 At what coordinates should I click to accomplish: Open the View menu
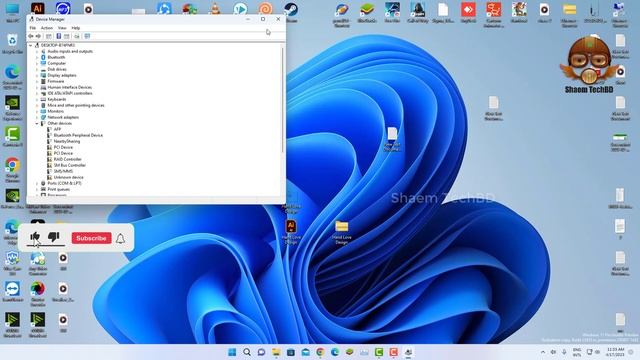(x=62, y=28)
